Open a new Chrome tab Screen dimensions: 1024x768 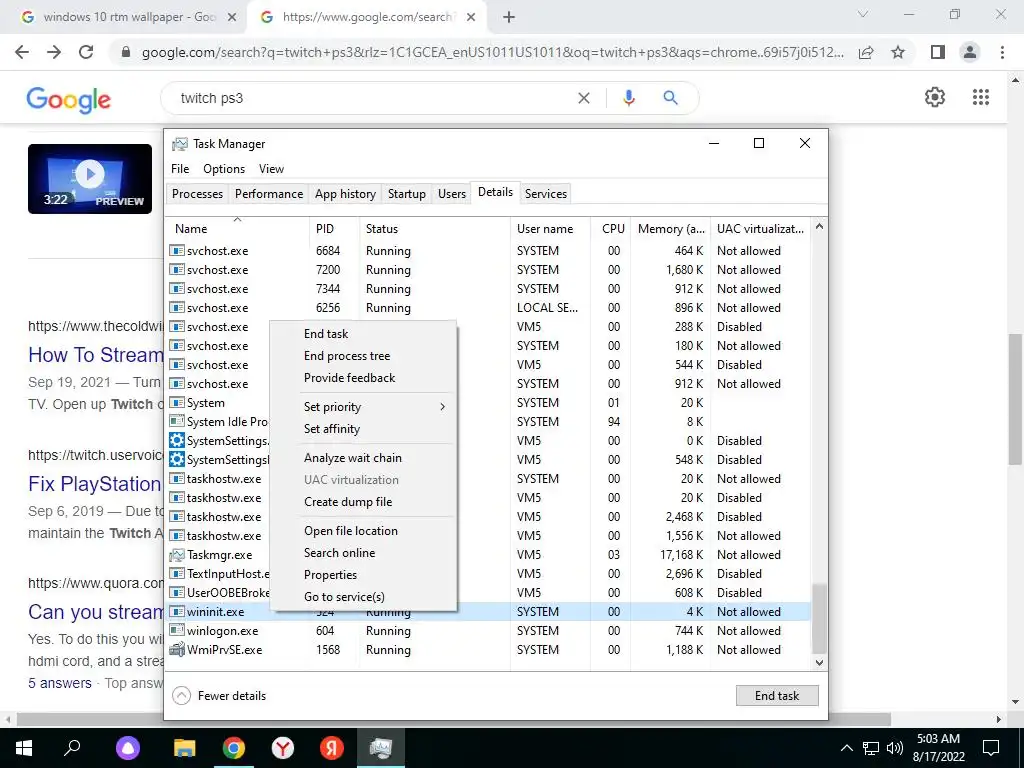point(509,18)
